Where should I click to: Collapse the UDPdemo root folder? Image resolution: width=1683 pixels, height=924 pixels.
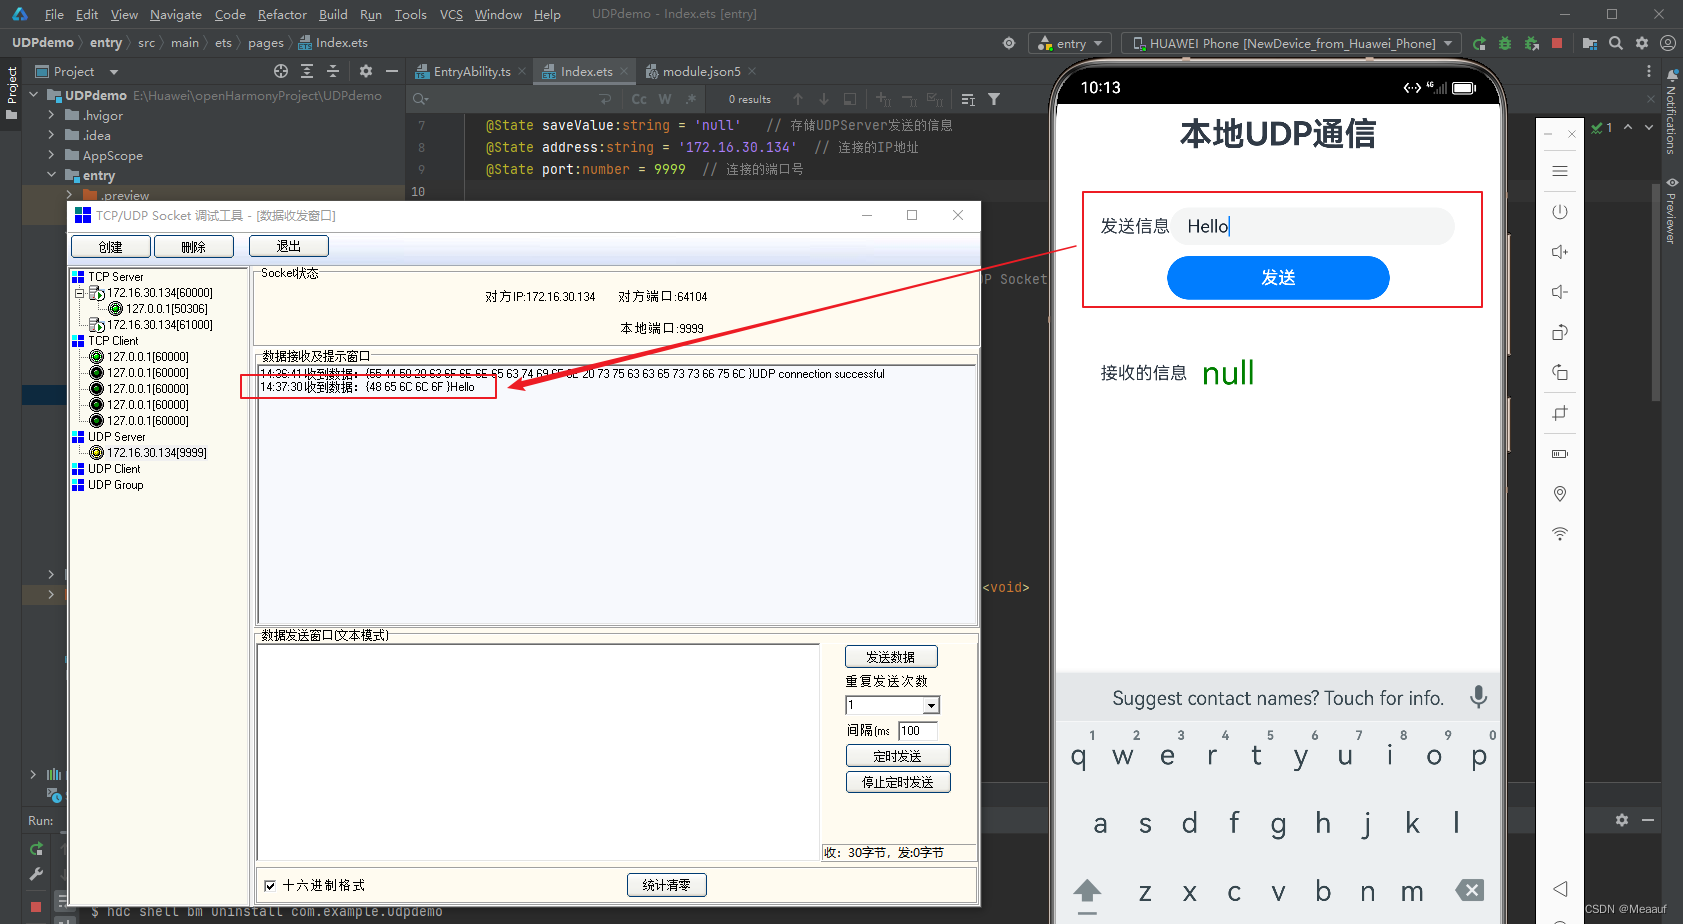click(x=34, y=95)
